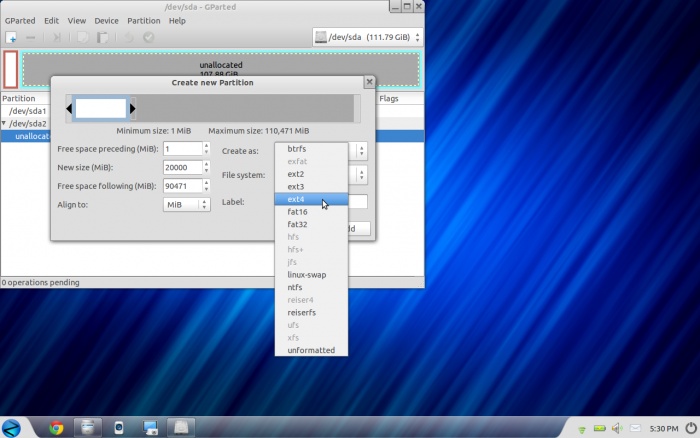Choose fat16 in the file system list
The width and height of the screenshot is (700, 438).
[311, 212]
